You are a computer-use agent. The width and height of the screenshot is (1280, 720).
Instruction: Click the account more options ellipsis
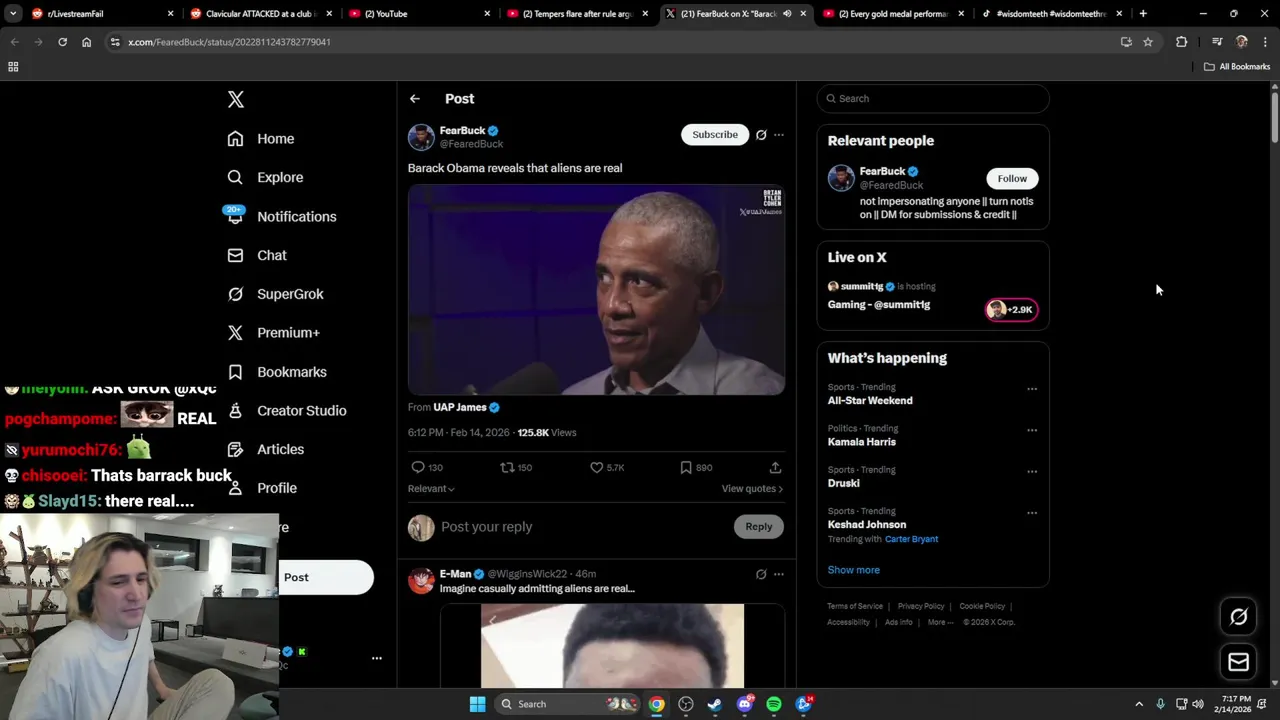click(377, 658)
